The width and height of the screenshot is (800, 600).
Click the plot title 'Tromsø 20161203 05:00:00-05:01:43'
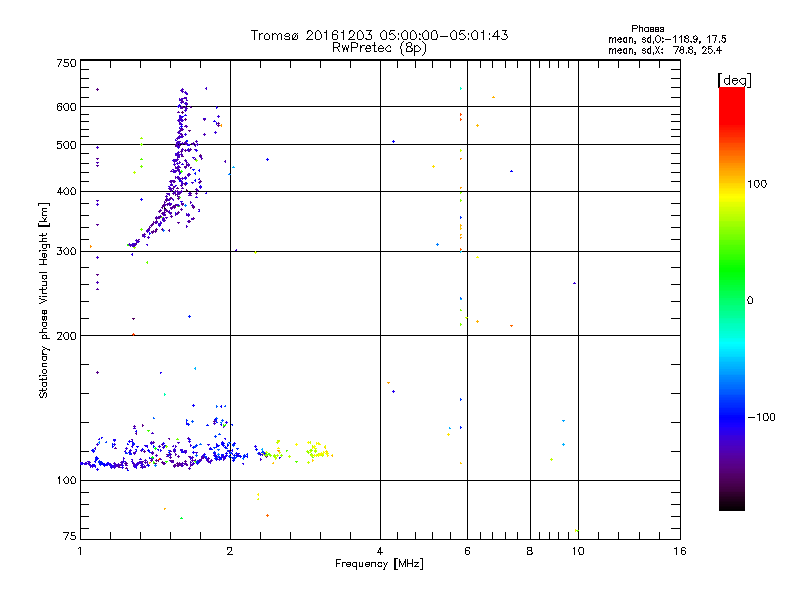coord(379,35)
